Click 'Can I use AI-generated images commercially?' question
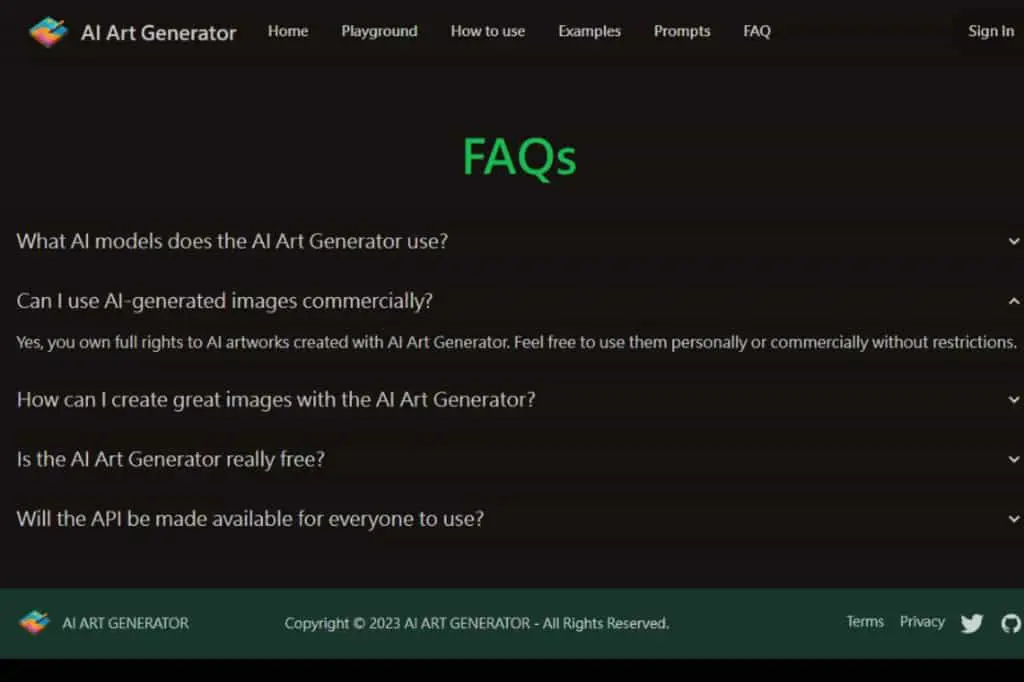 coord(225,301)
